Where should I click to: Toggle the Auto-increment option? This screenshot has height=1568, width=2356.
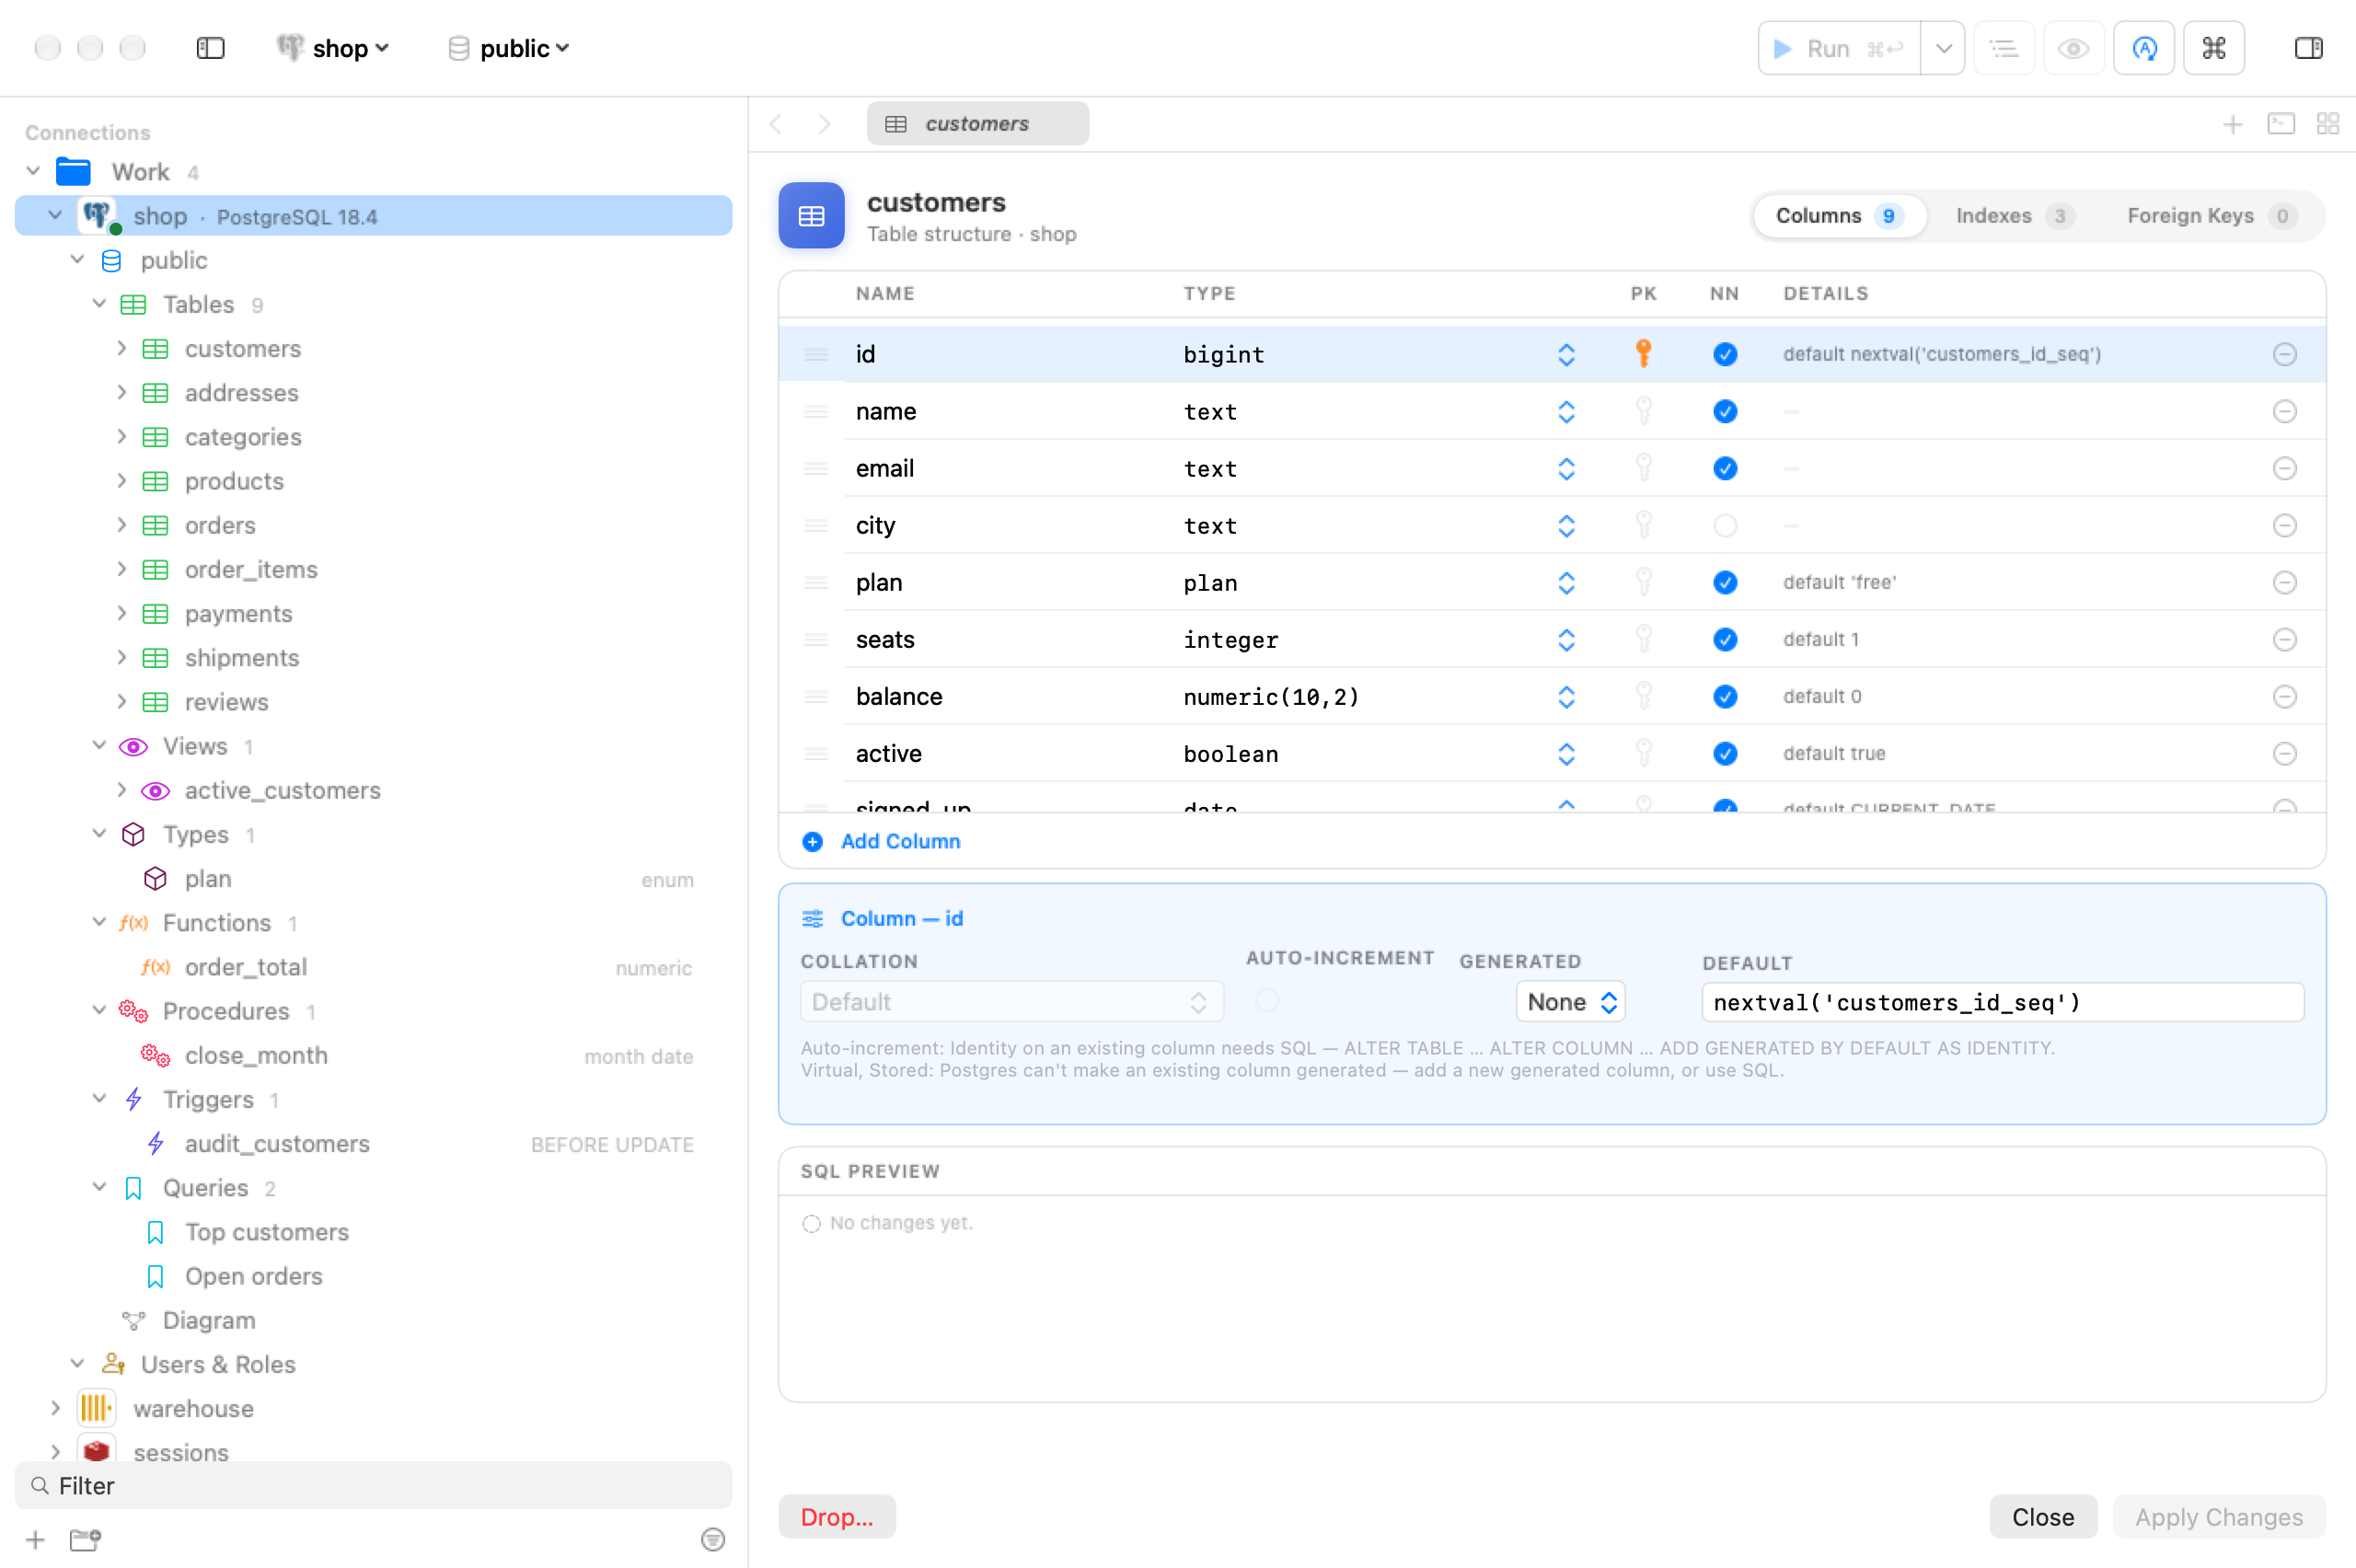(1266, 1000)
